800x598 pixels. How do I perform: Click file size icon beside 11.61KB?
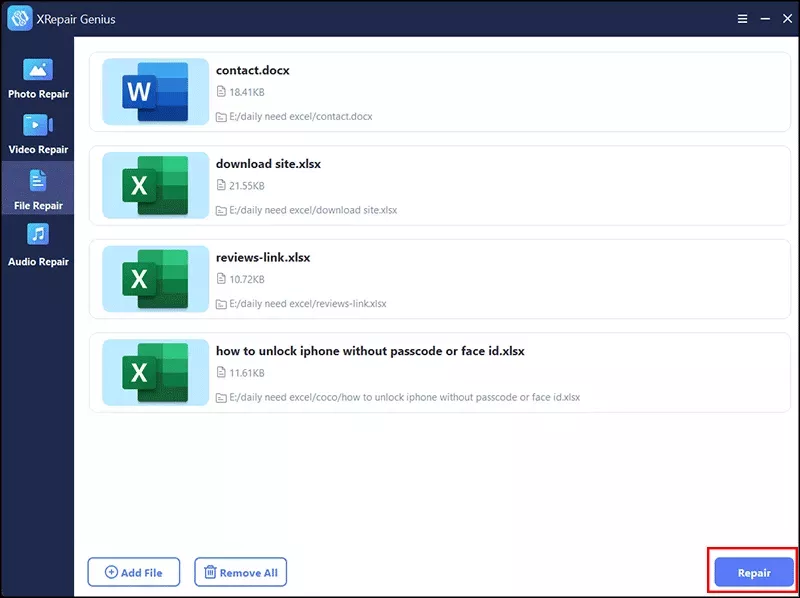(221, 372)
